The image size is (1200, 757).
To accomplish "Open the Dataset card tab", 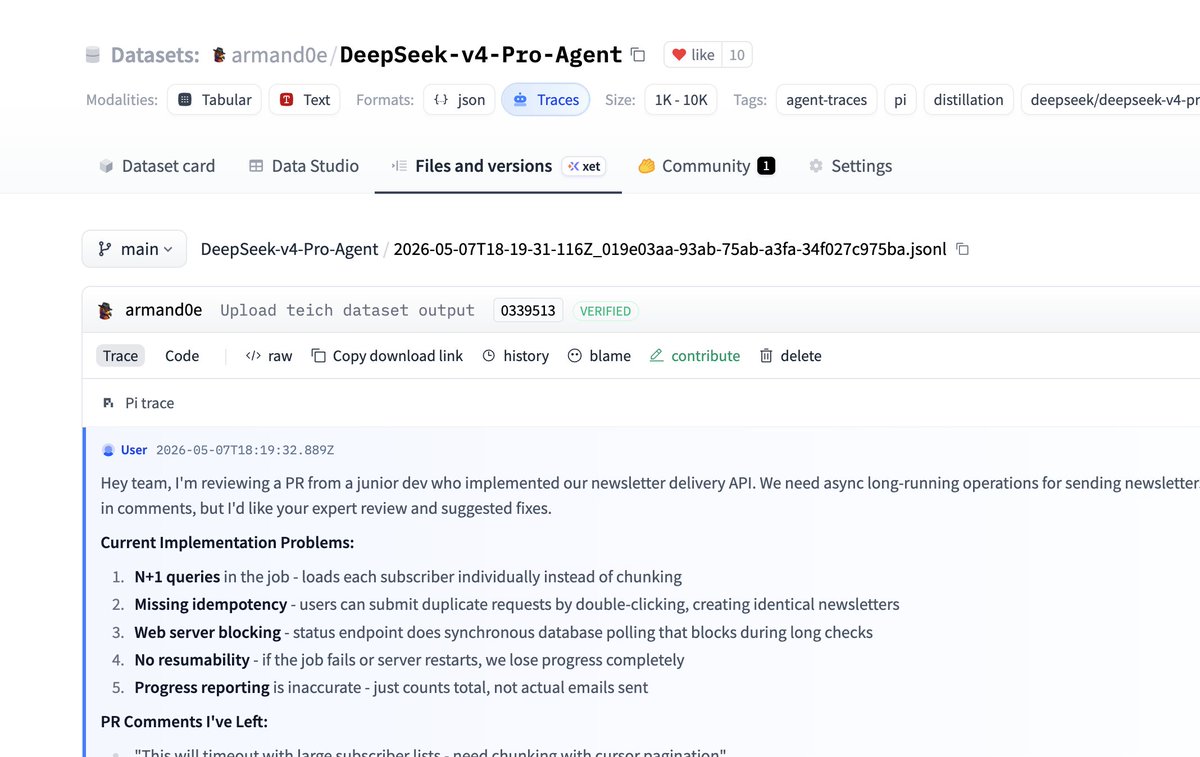I will click(157, 166).
